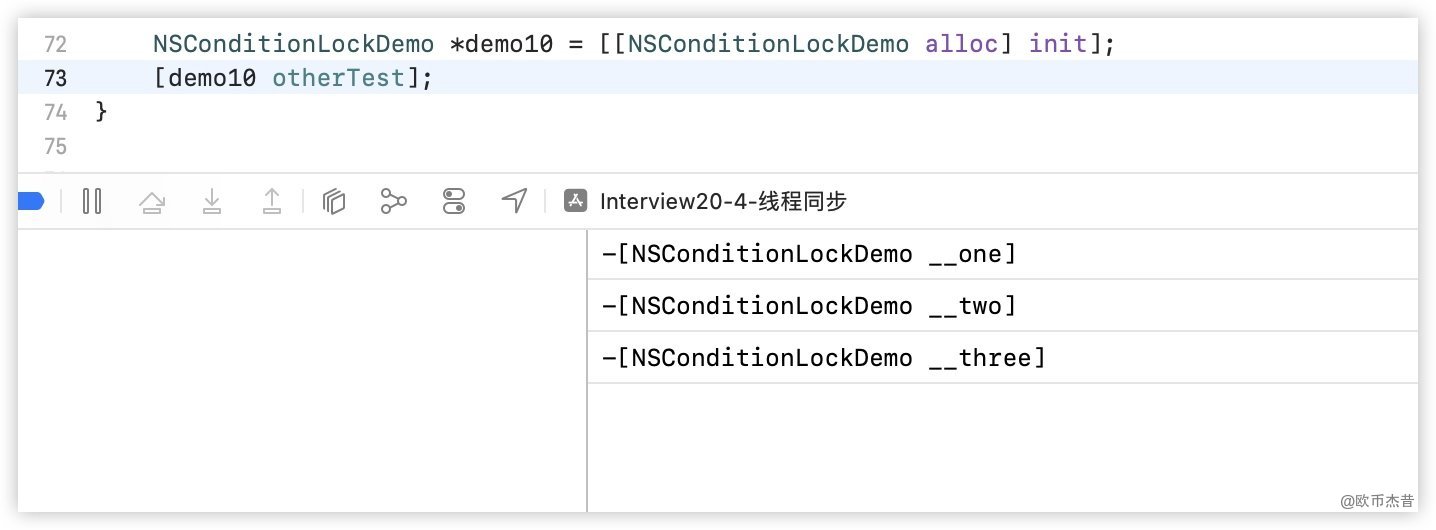
Task: Open the Debug Memory Graph tool
Action: click(394, 202)
